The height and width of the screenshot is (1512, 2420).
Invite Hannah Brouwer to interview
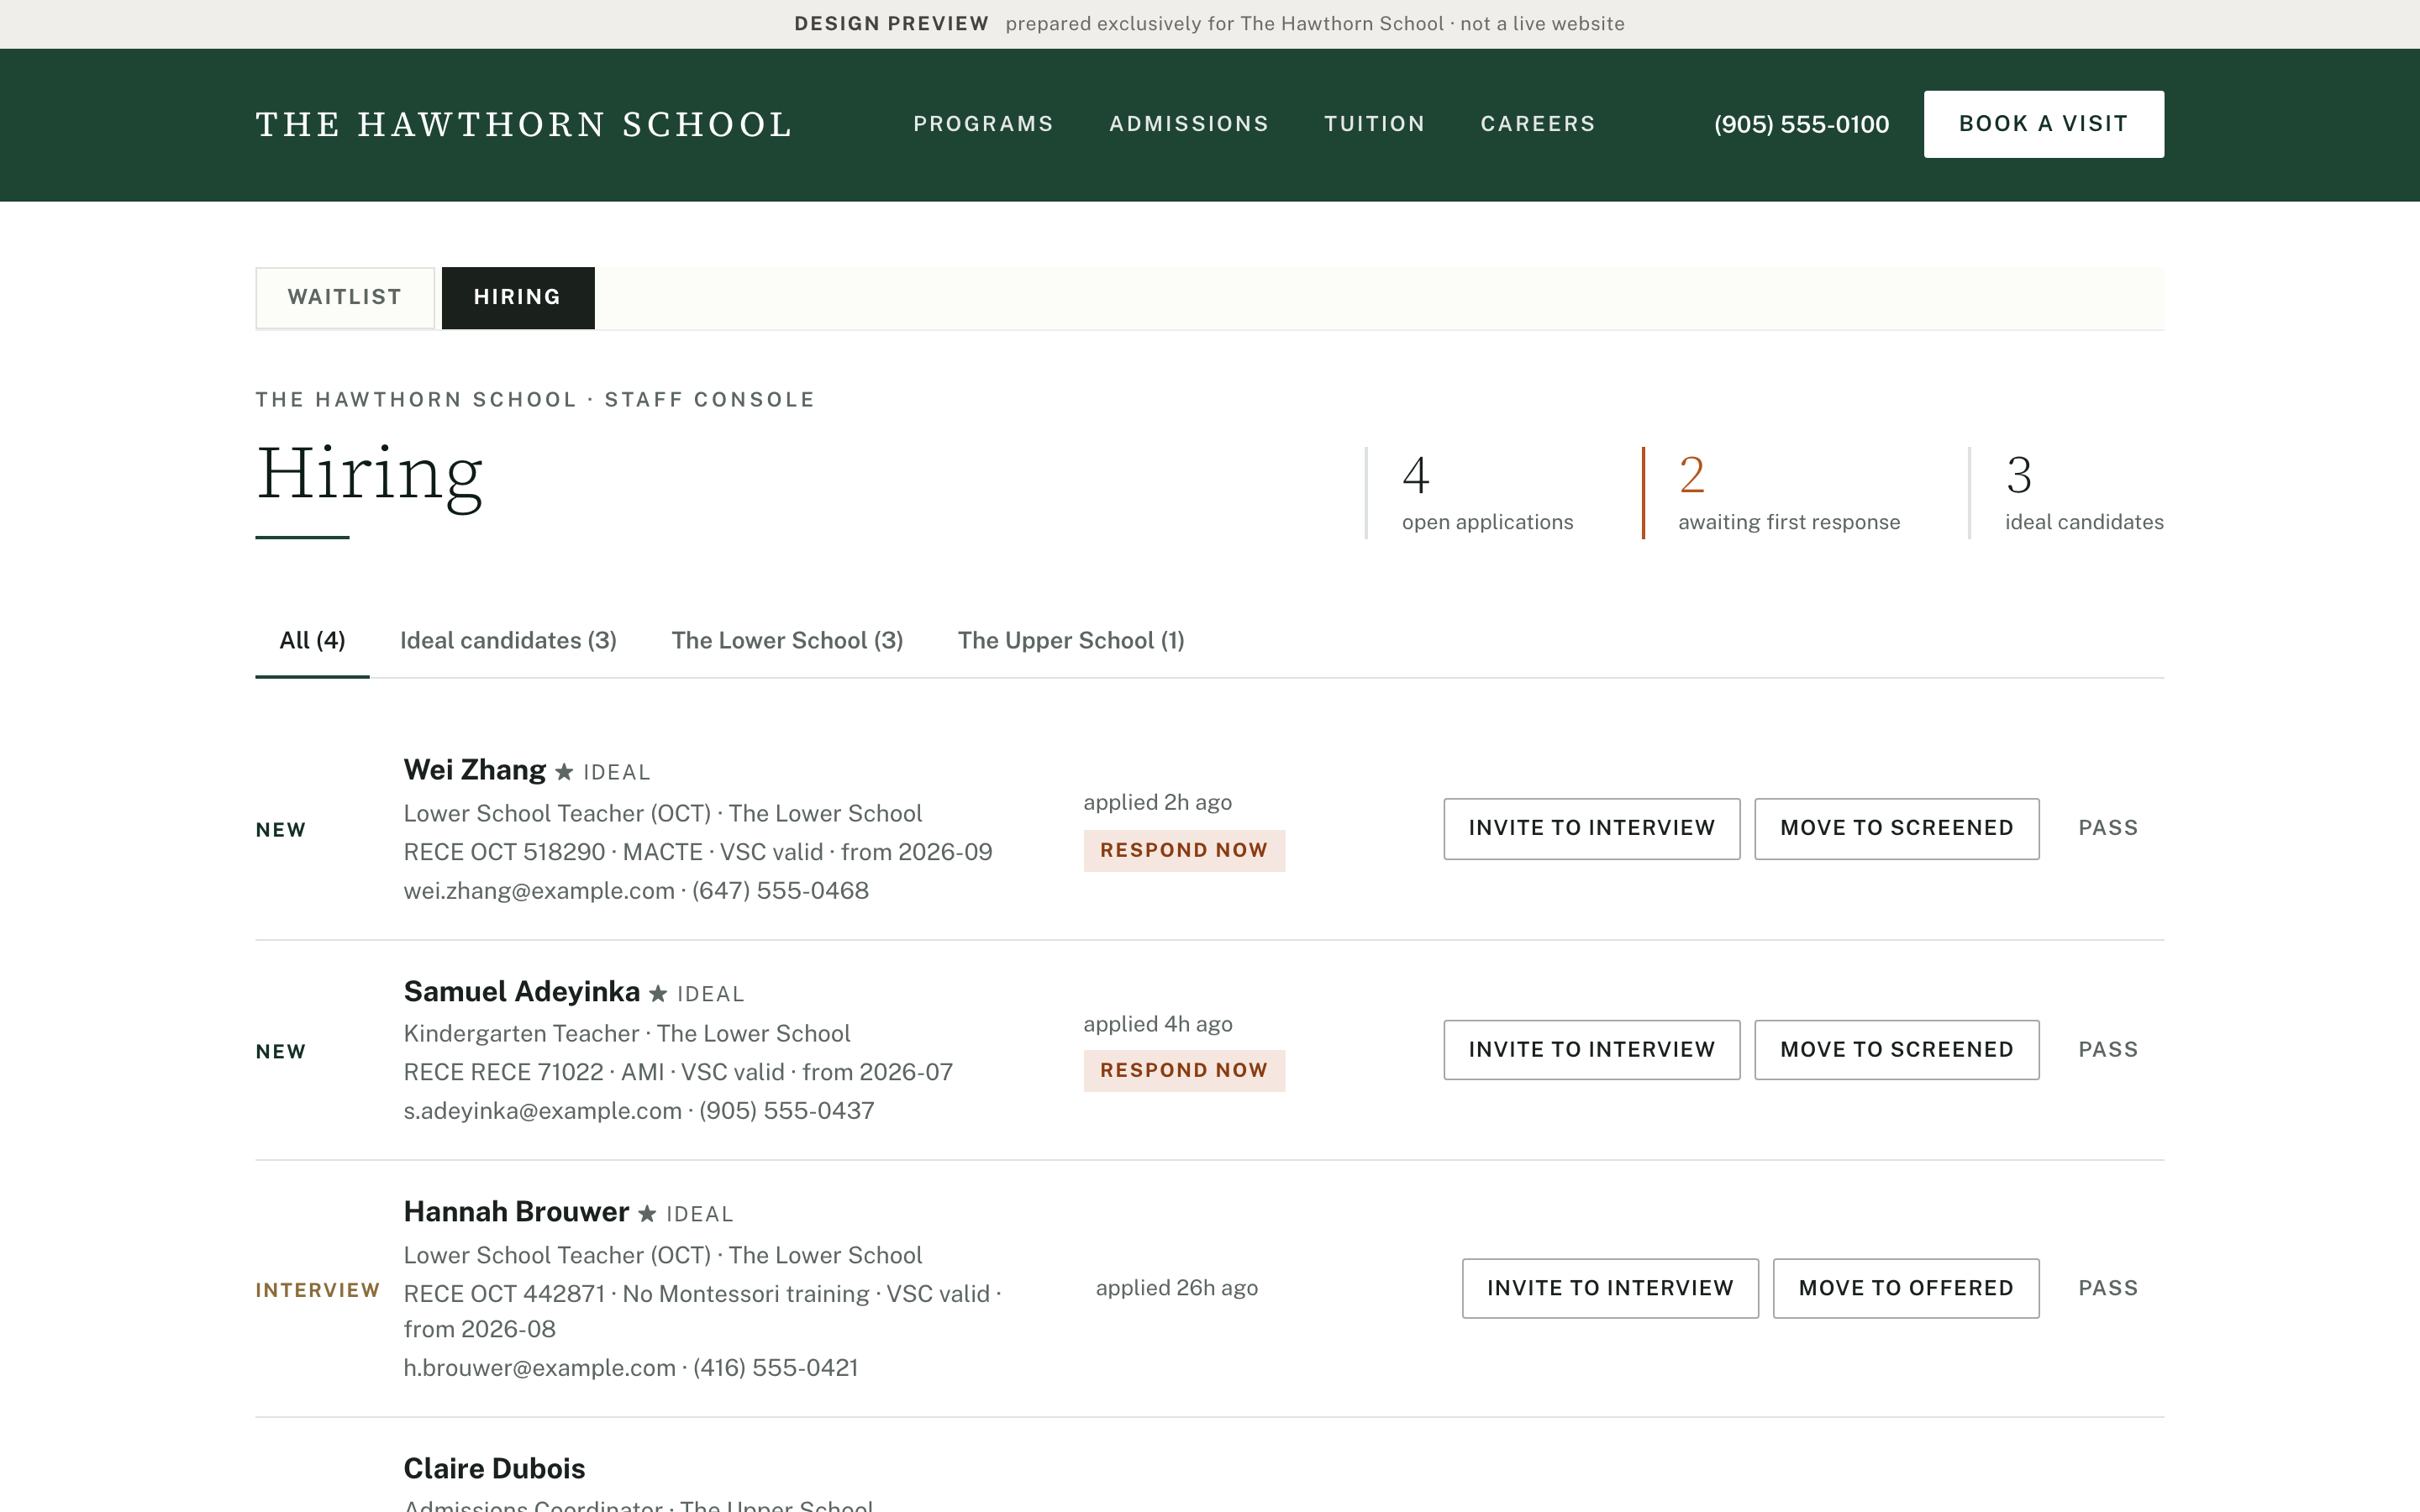click(x=1610, y=1288)
